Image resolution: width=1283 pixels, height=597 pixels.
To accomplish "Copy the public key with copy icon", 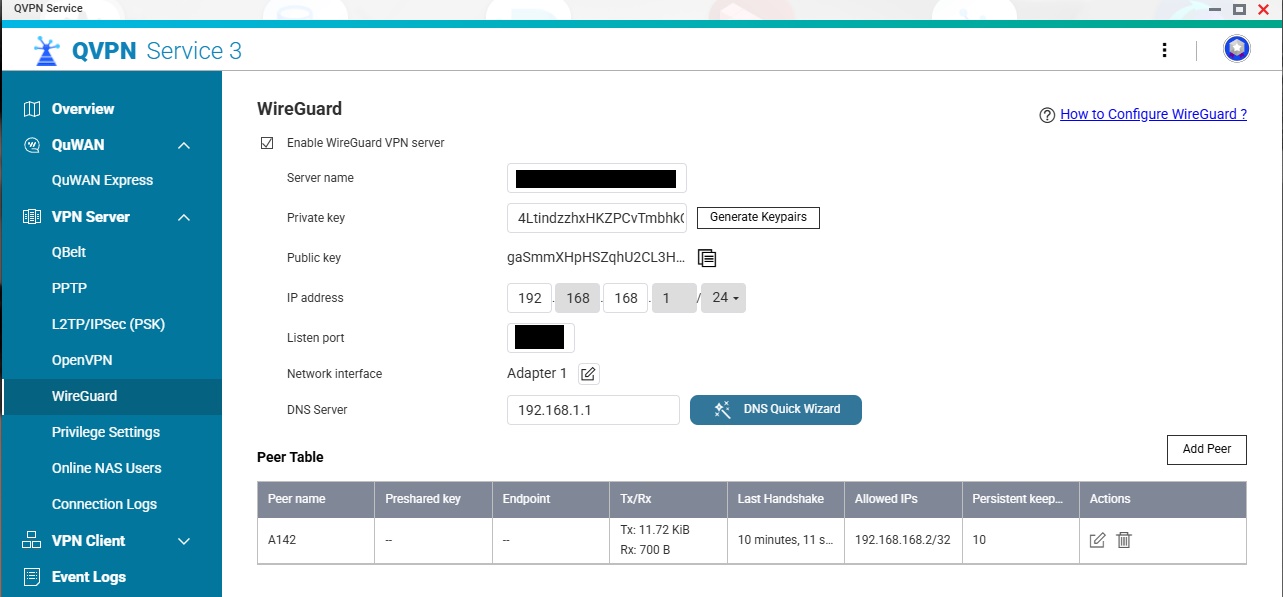I will point(707,258).
